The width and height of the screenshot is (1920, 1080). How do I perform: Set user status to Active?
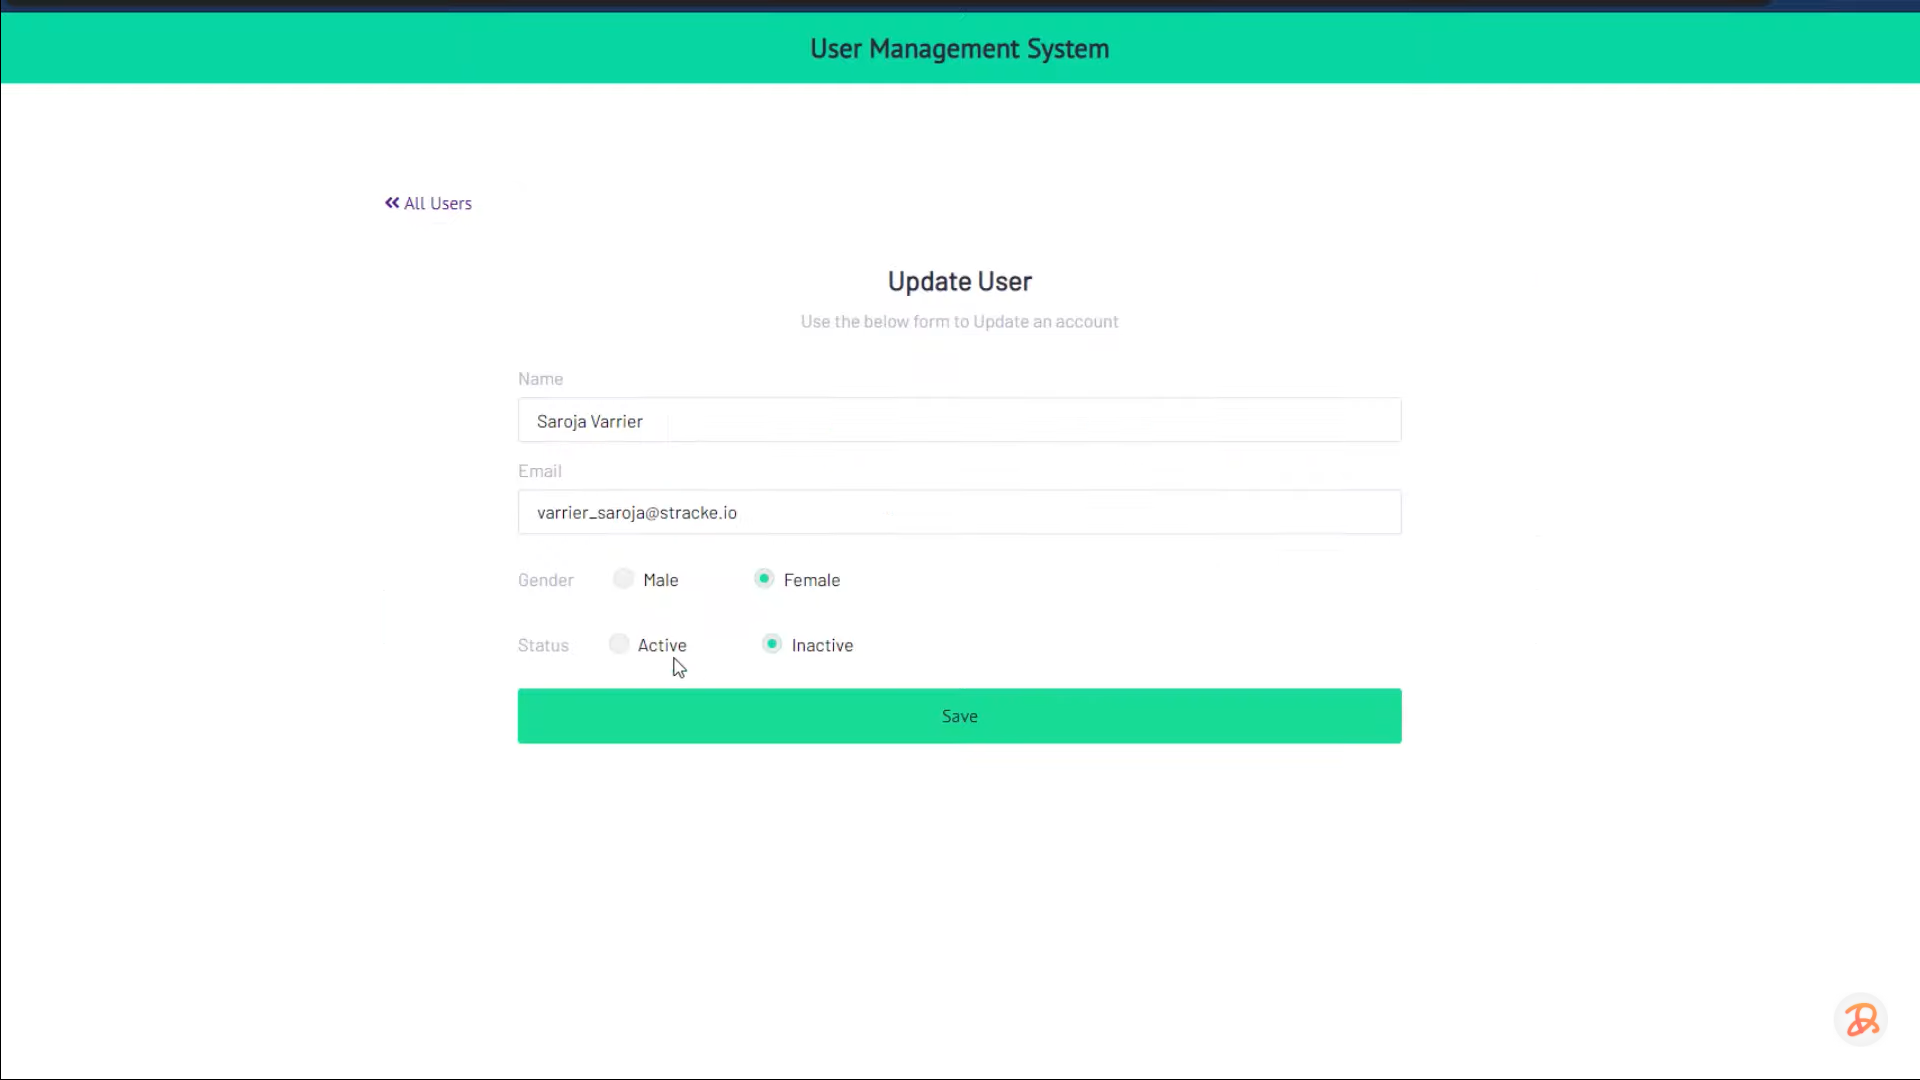(618, 644)
